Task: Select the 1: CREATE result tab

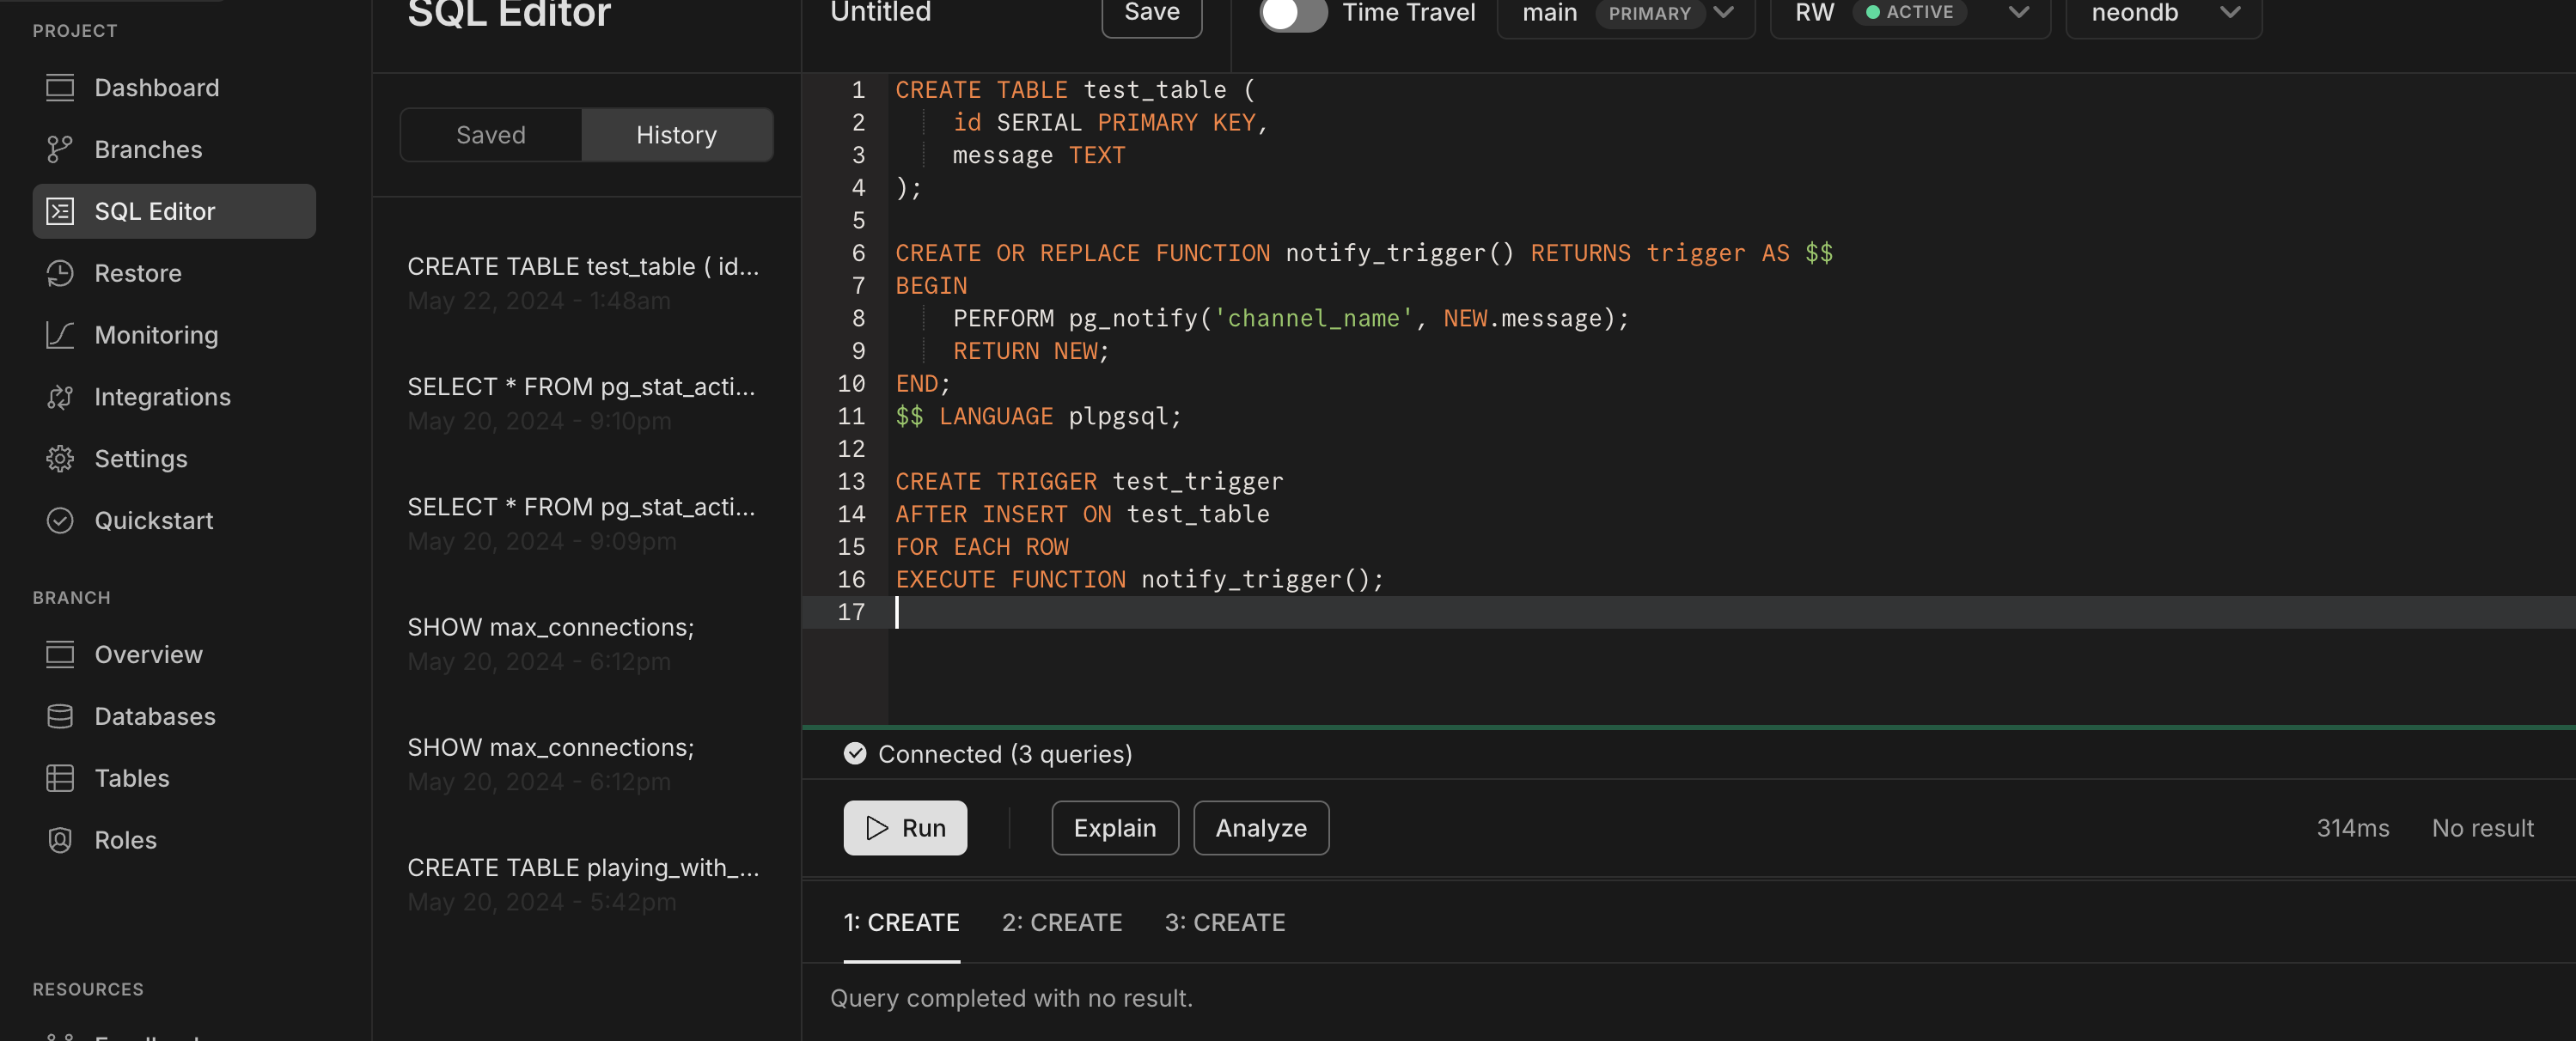Action: click(901, 923)
